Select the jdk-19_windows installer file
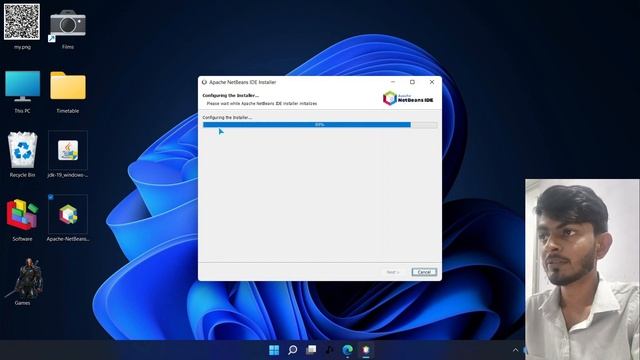640x360 pixels. 68,150
